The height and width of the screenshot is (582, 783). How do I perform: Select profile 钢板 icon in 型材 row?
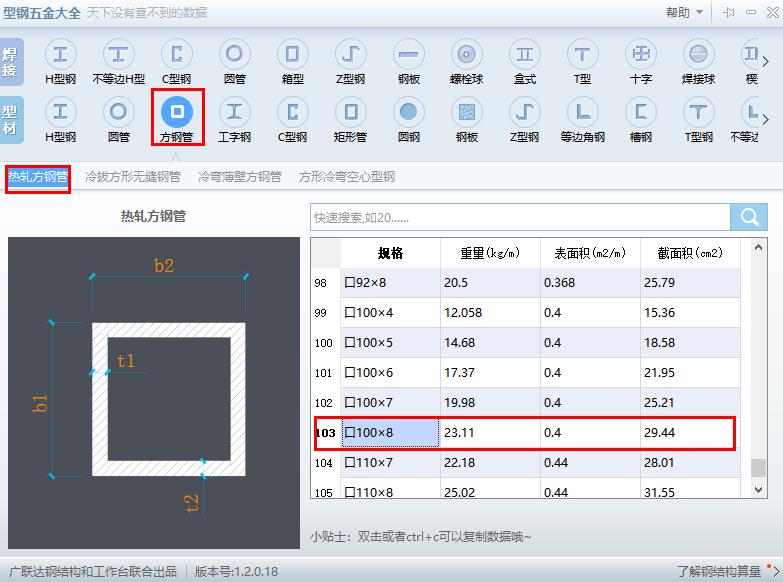[x=466, y=112]
